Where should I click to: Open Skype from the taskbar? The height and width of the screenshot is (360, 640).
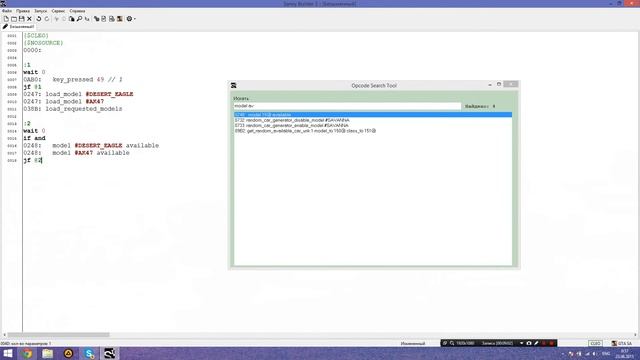point(89,353)
